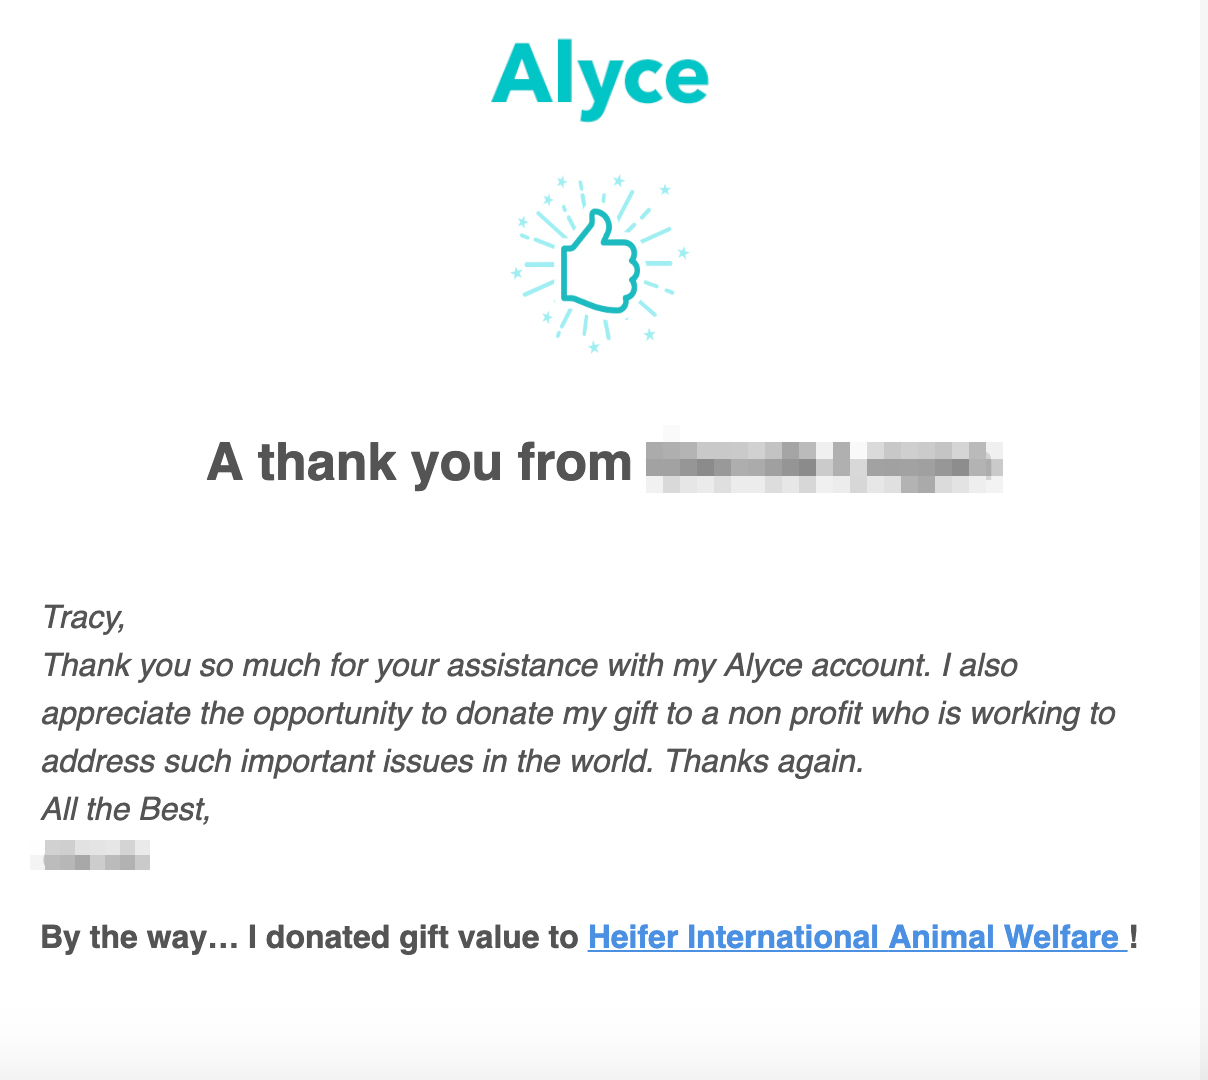The image size is (1208, 1080).
Task: Click the "Thanks again." sentence
Action: 764,761
